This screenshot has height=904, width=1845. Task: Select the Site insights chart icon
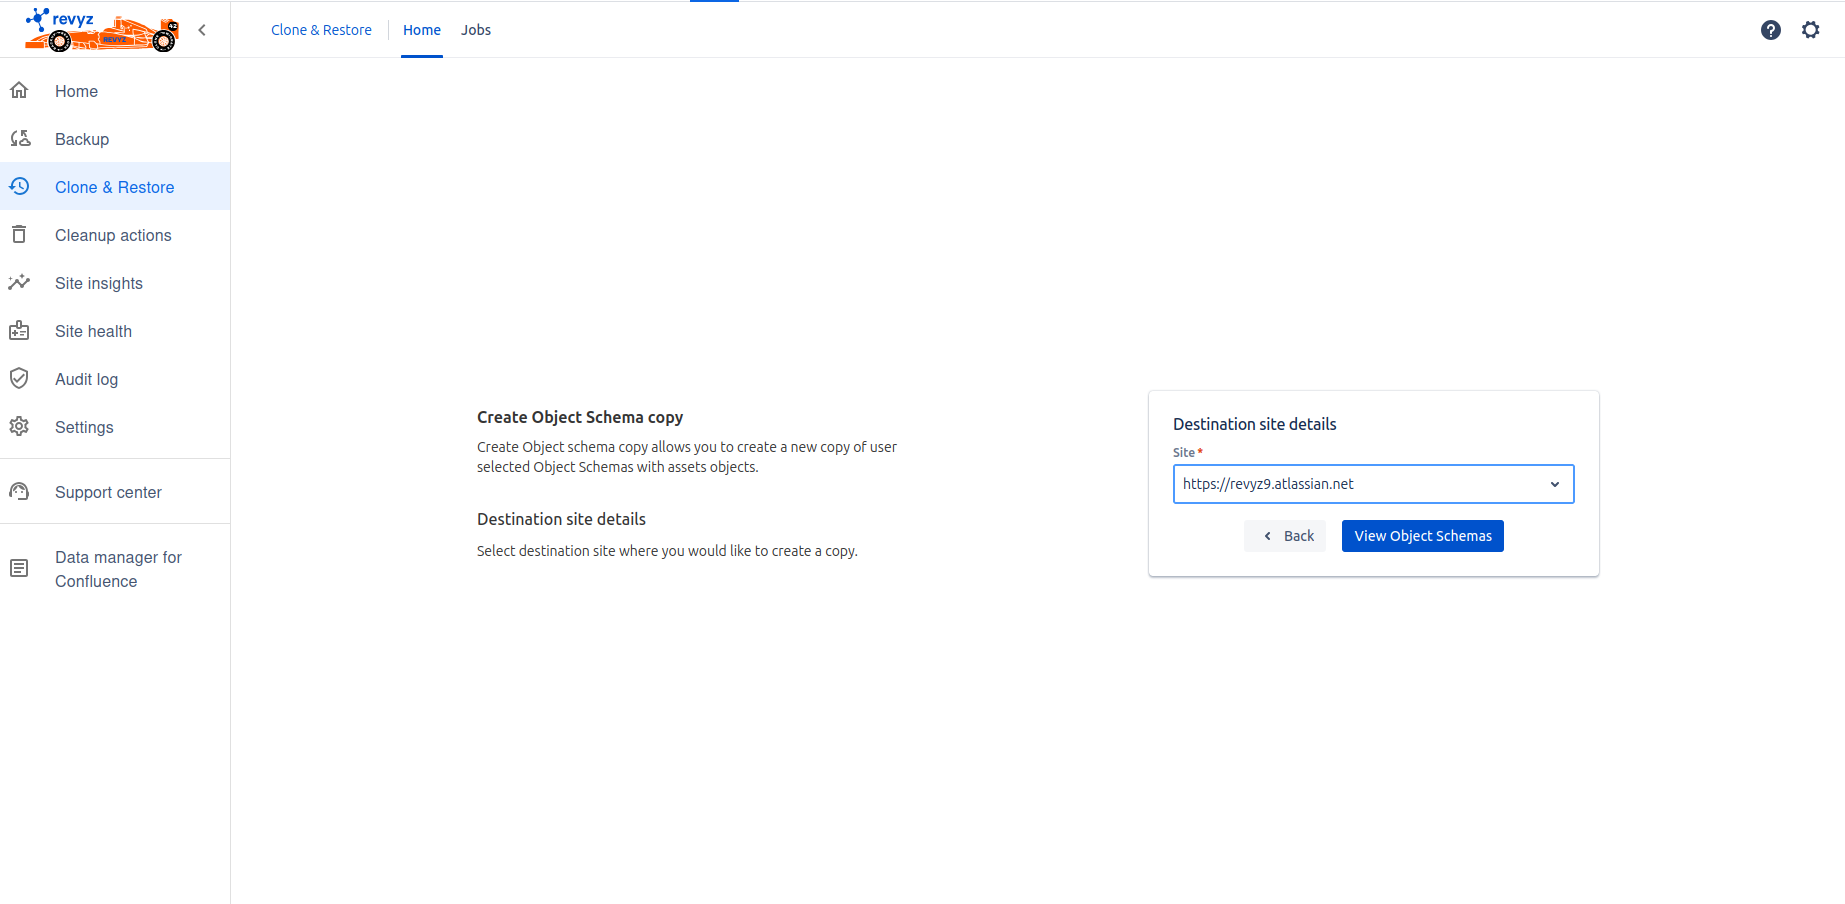tap(19, 282)
